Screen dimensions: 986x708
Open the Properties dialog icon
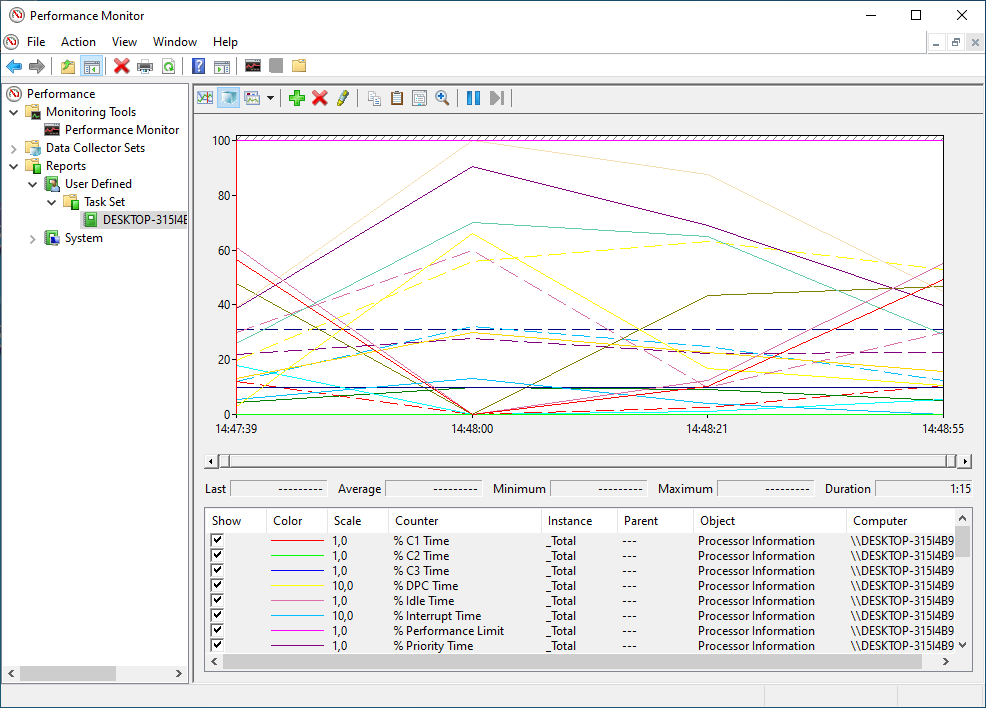coord(419,97)
